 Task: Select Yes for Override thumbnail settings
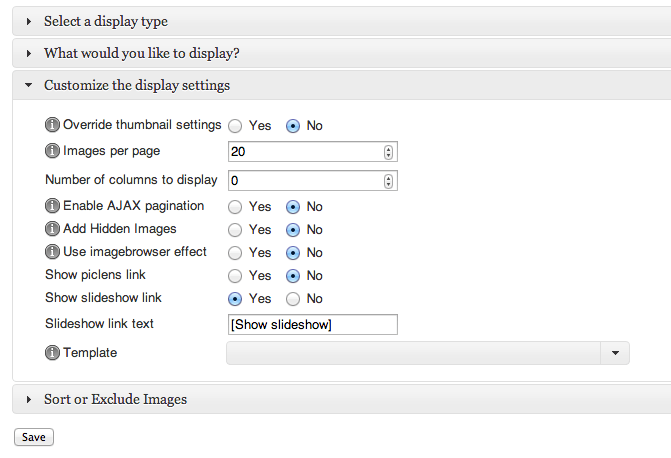click(235, 126)
